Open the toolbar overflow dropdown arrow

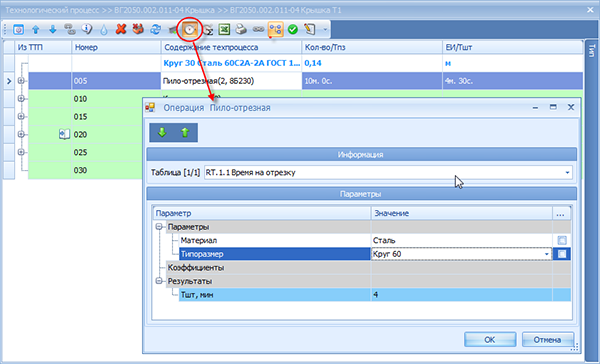tap(325, 30)
